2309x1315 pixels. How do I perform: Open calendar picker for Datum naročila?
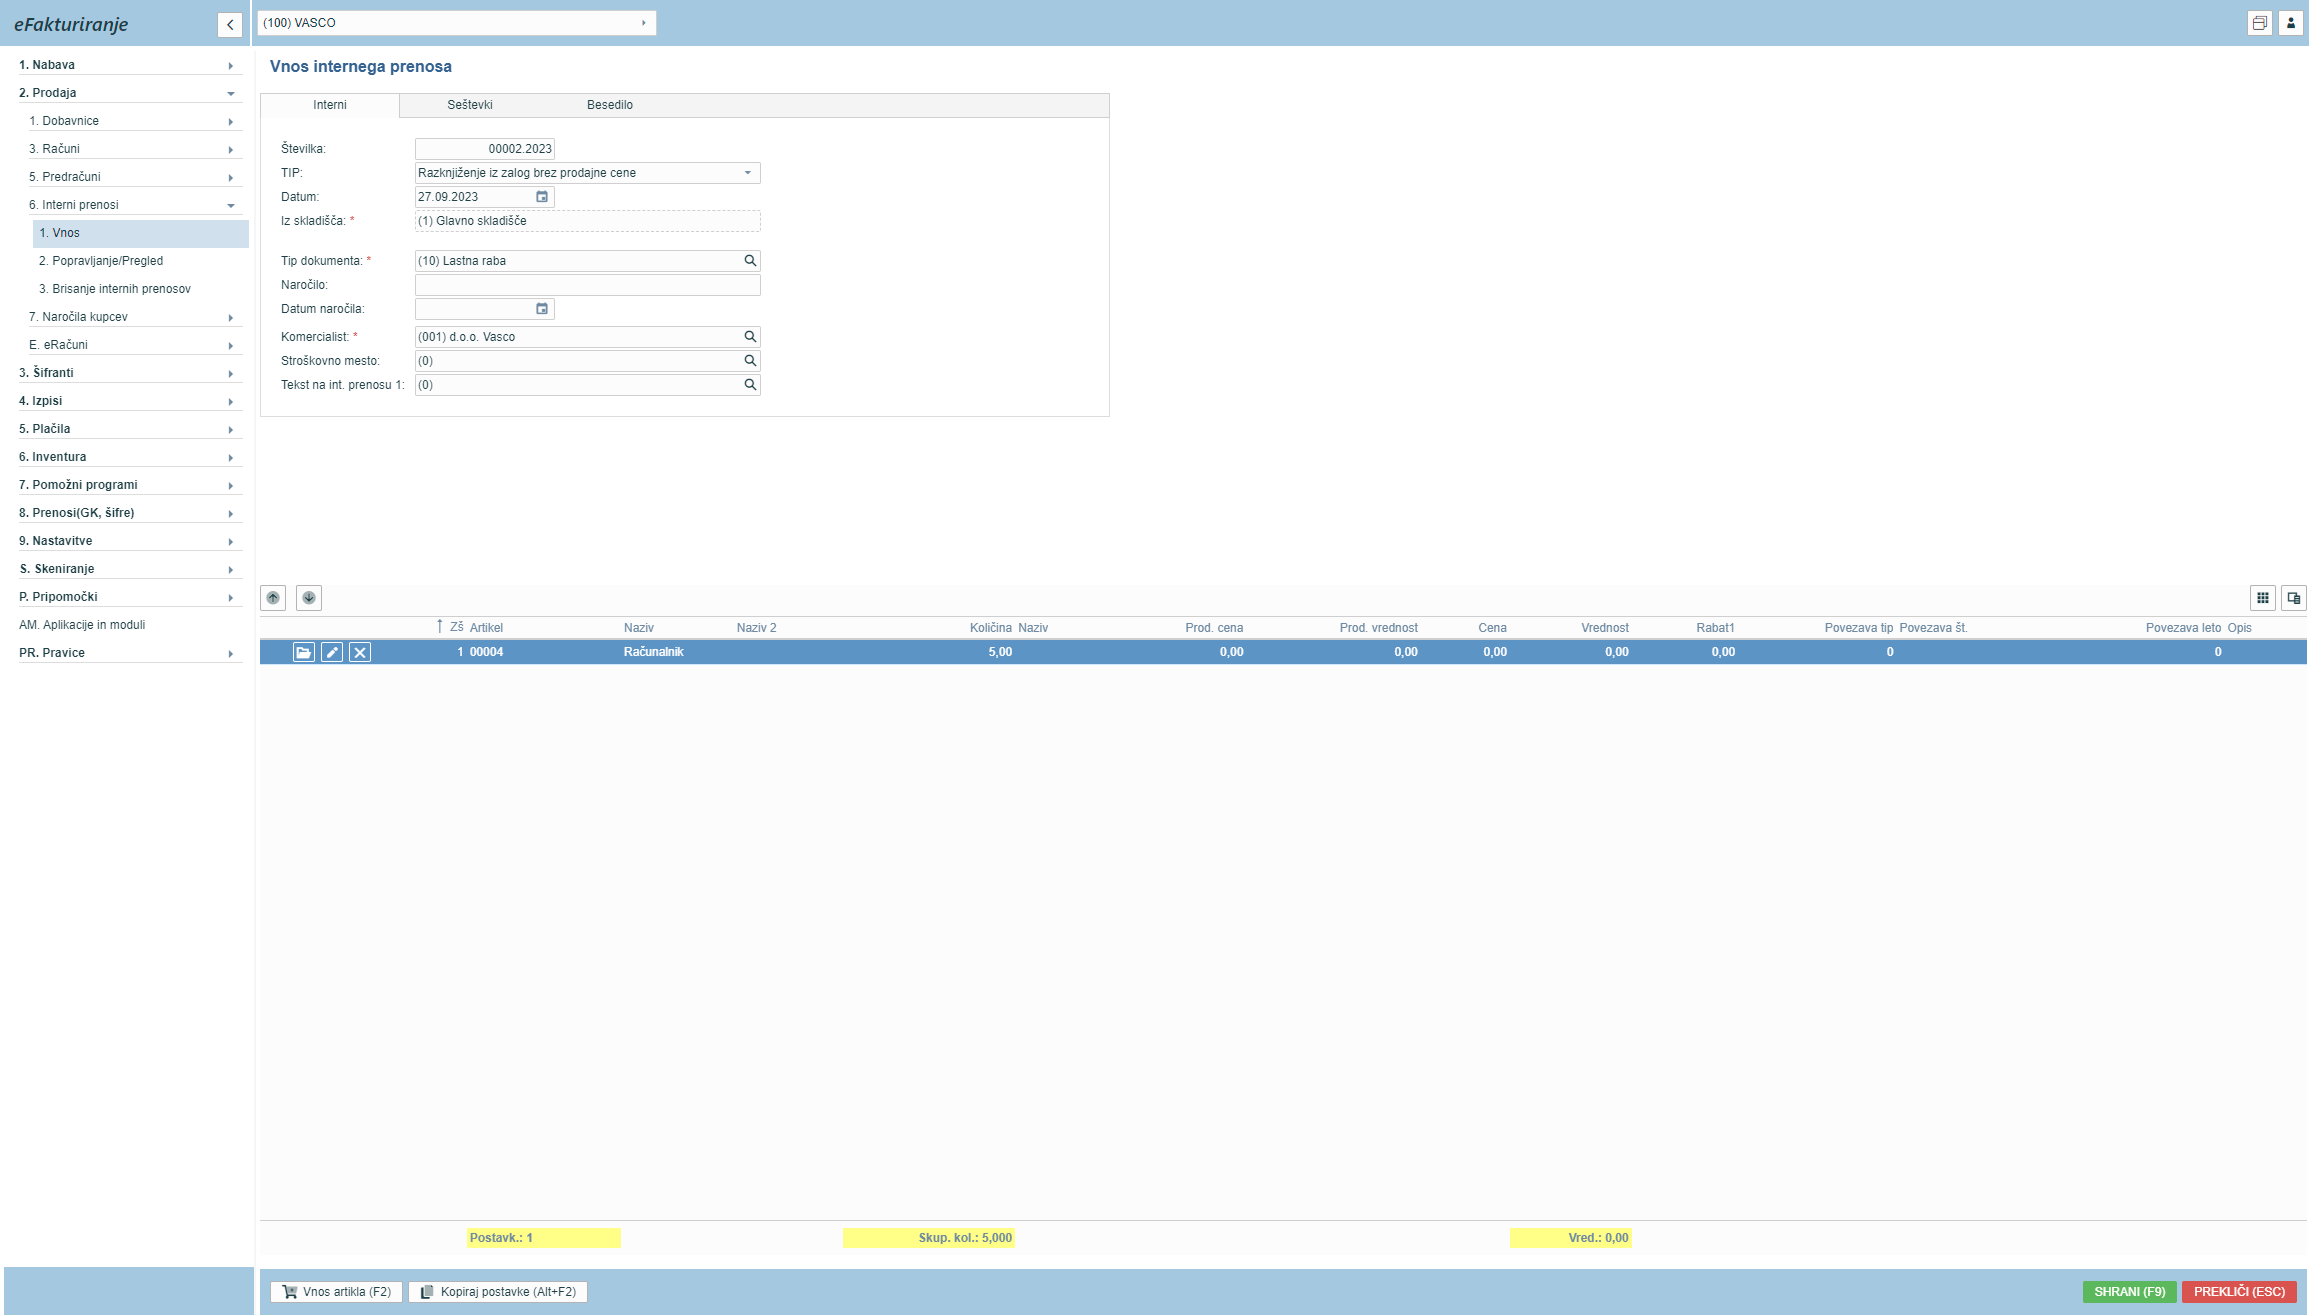click(x=542, y=309)
